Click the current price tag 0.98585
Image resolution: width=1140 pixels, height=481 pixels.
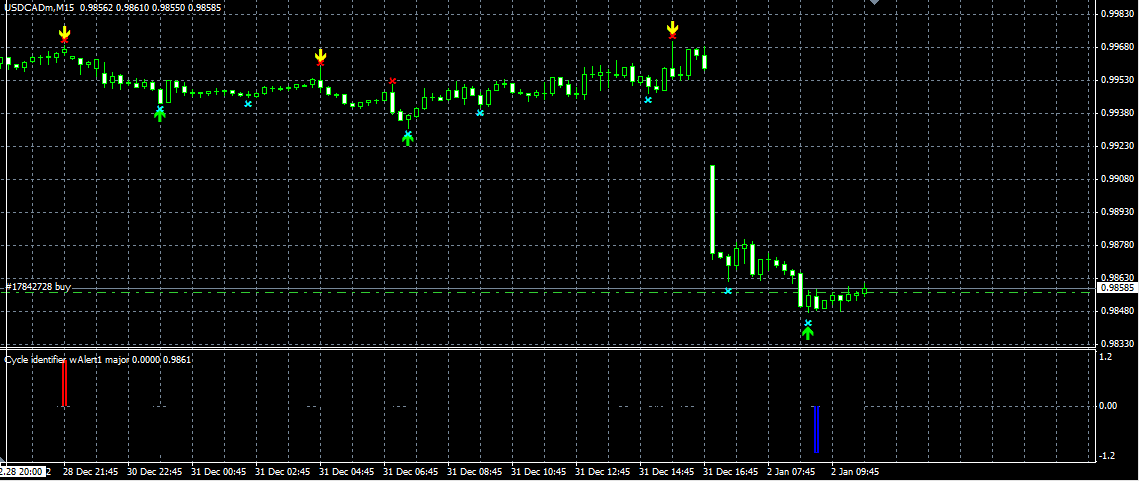coord(1117,288)
